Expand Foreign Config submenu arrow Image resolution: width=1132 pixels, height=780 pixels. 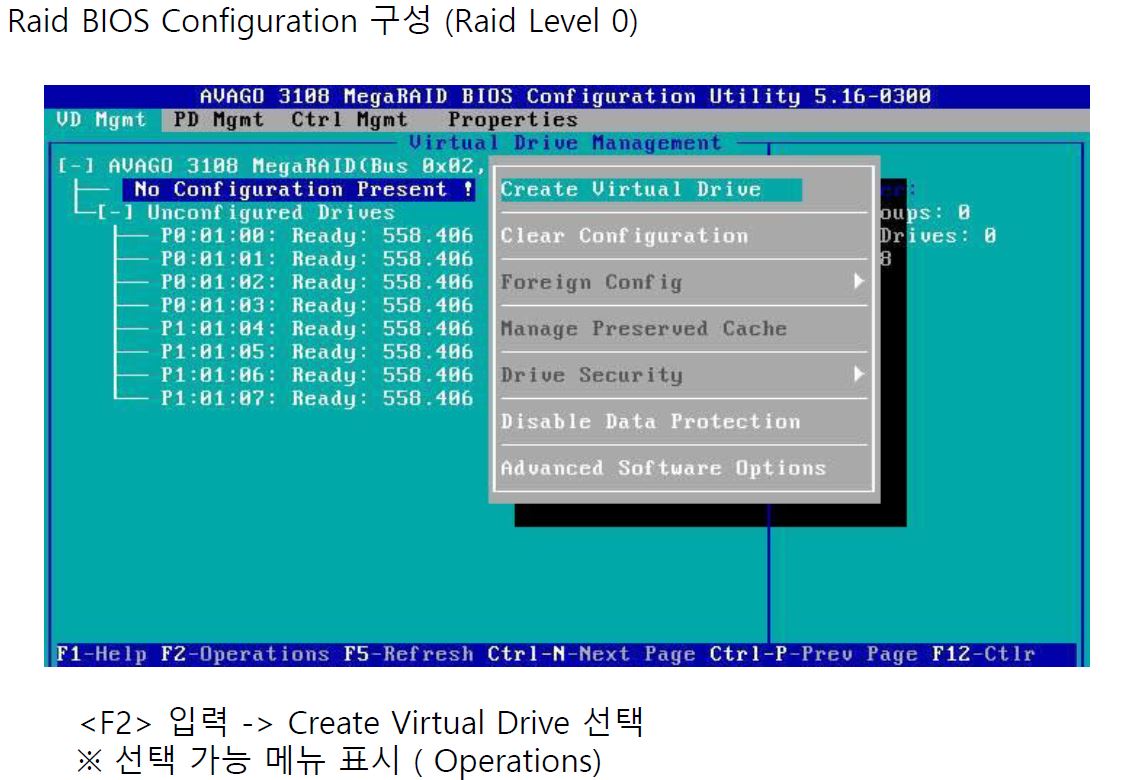pyautogui.click(x=857, y=282)
